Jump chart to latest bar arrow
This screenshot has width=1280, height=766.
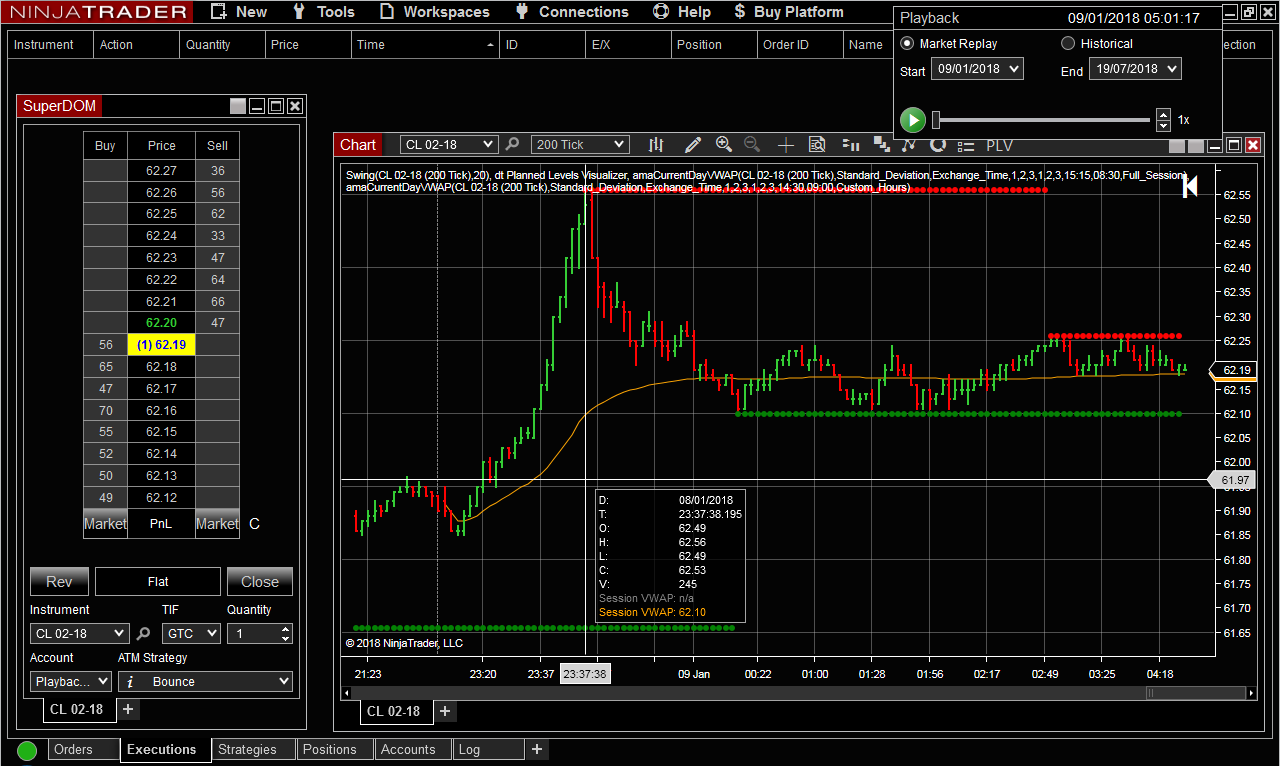pyautogui.click(x=1190, y=186)
